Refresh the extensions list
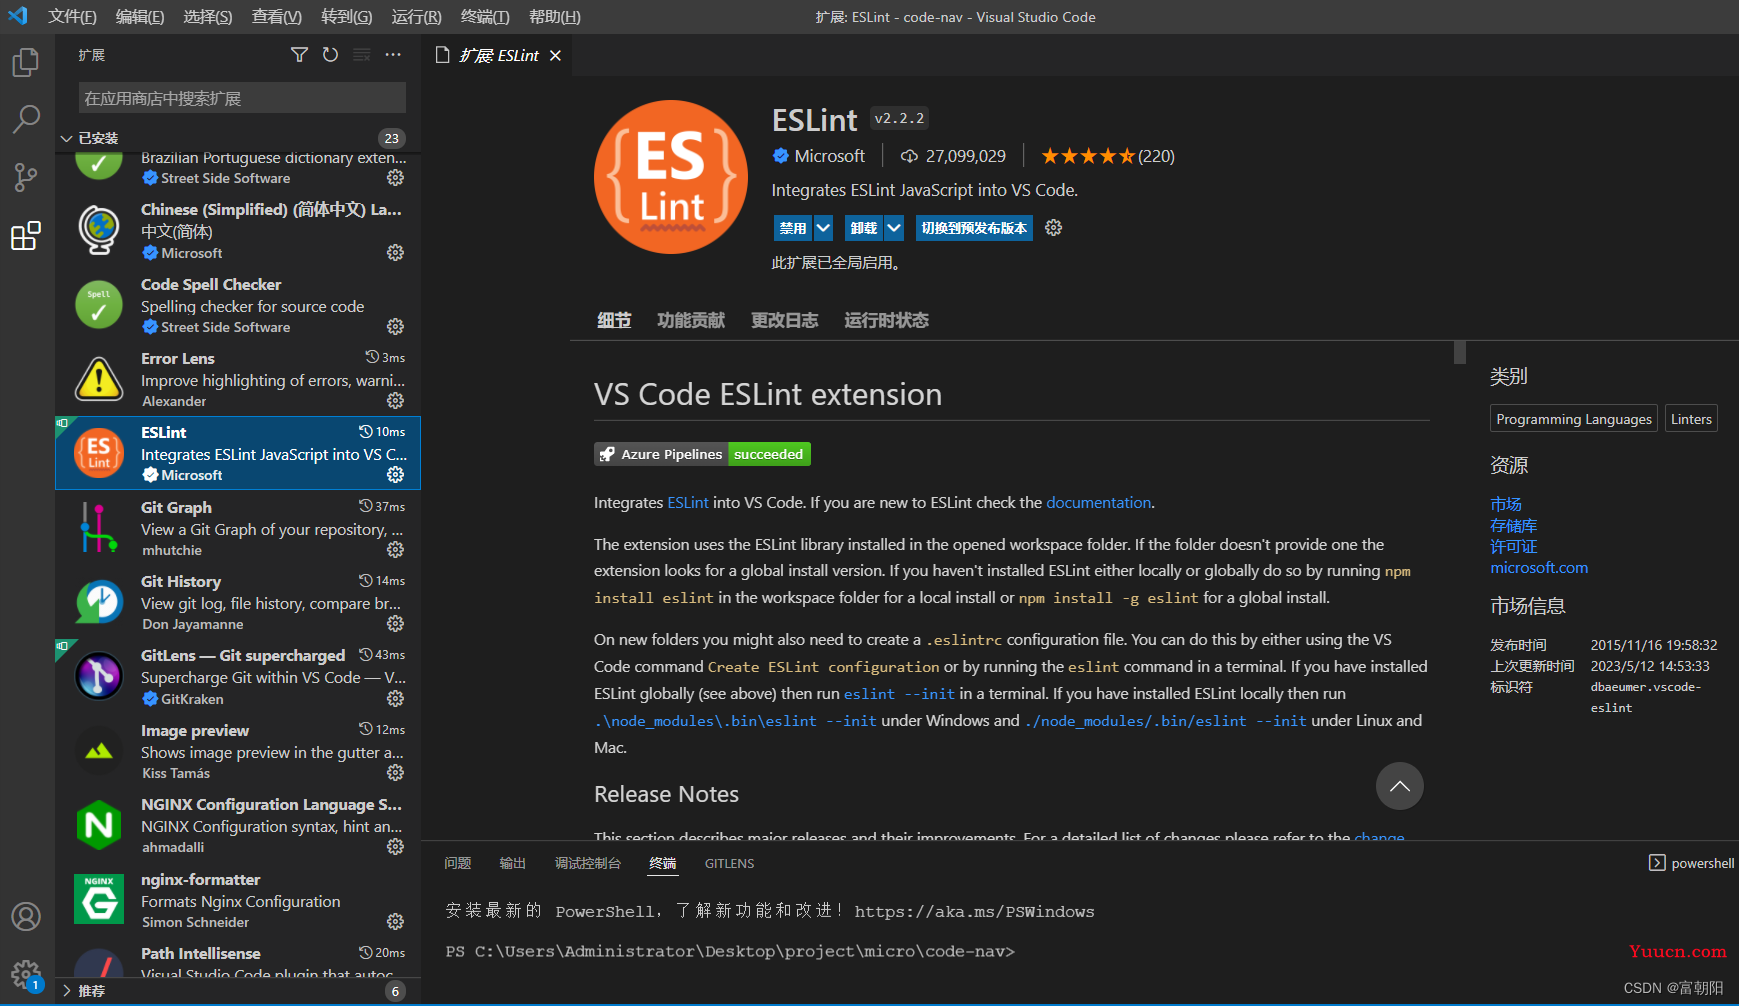Image resolution: width=1739 pixels, height=1006 pixels. point(330,55)
